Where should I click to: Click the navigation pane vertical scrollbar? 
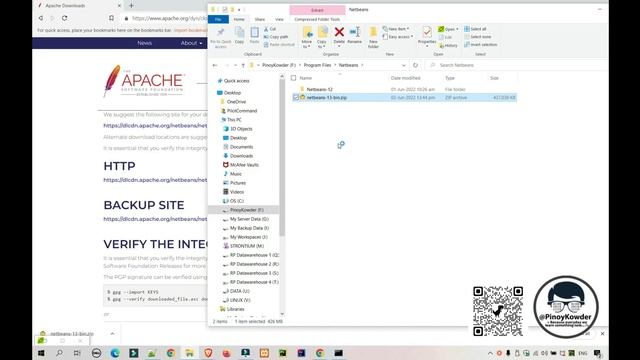coord(282,158)
